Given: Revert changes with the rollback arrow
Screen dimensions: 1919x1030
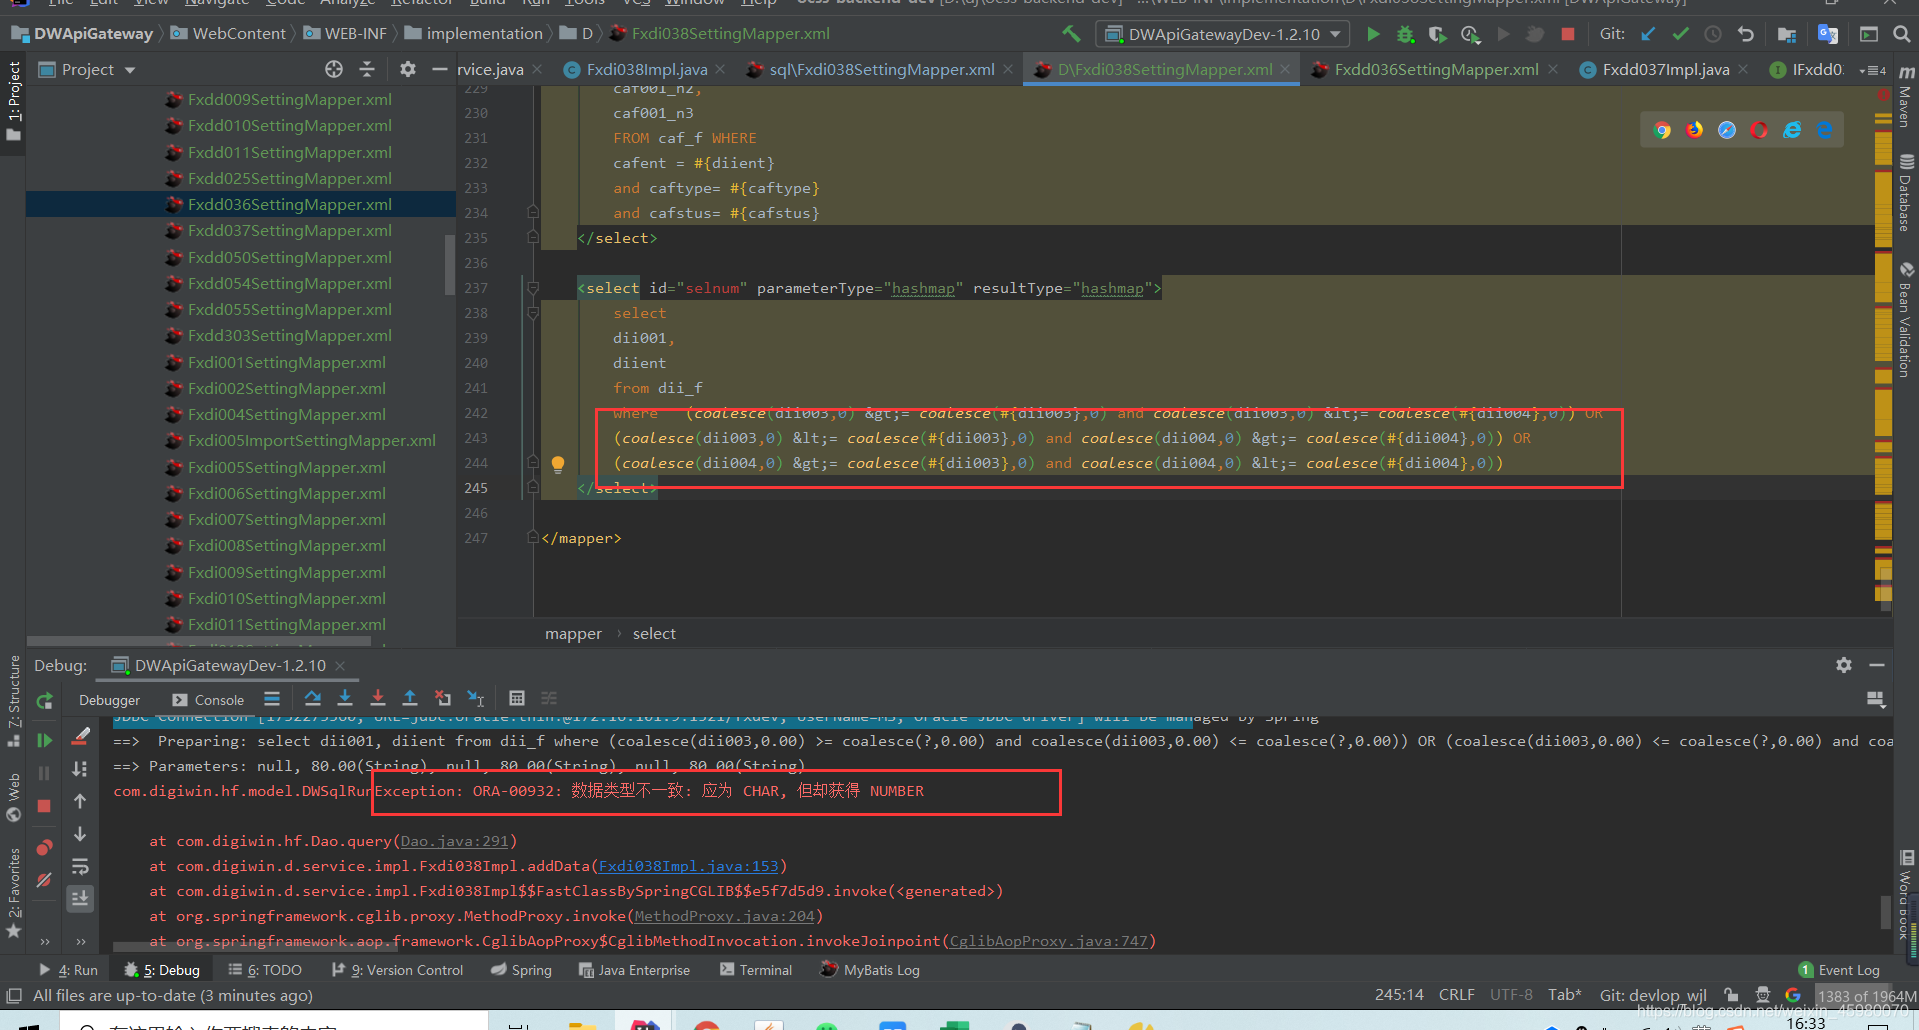Looking at the screenshot, I should pos(1746,34).
